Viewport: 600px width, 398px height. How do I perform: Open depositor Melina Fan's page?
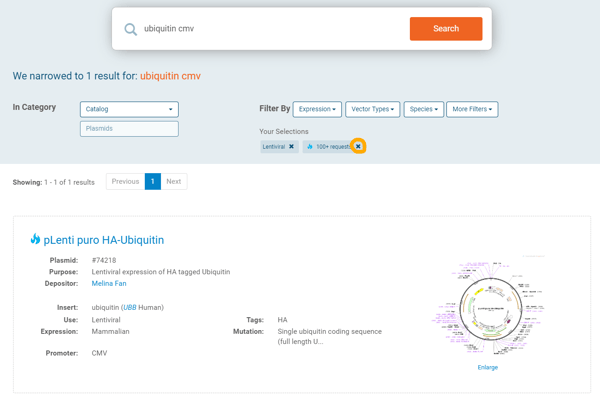(109, 284)
